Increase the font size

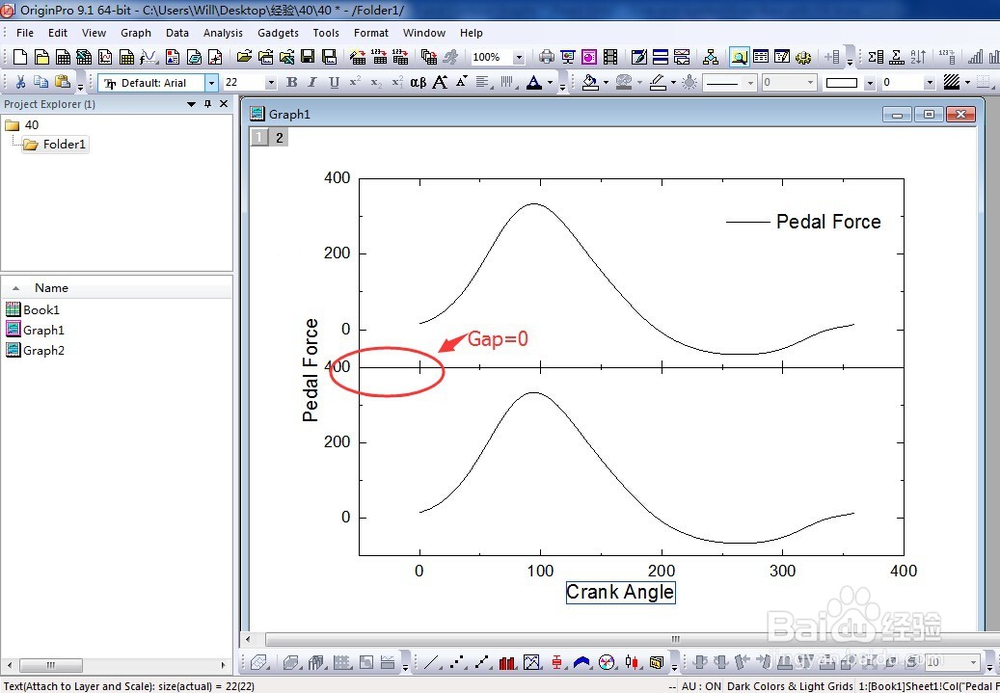pyautogui.click(x=439, y=82)
